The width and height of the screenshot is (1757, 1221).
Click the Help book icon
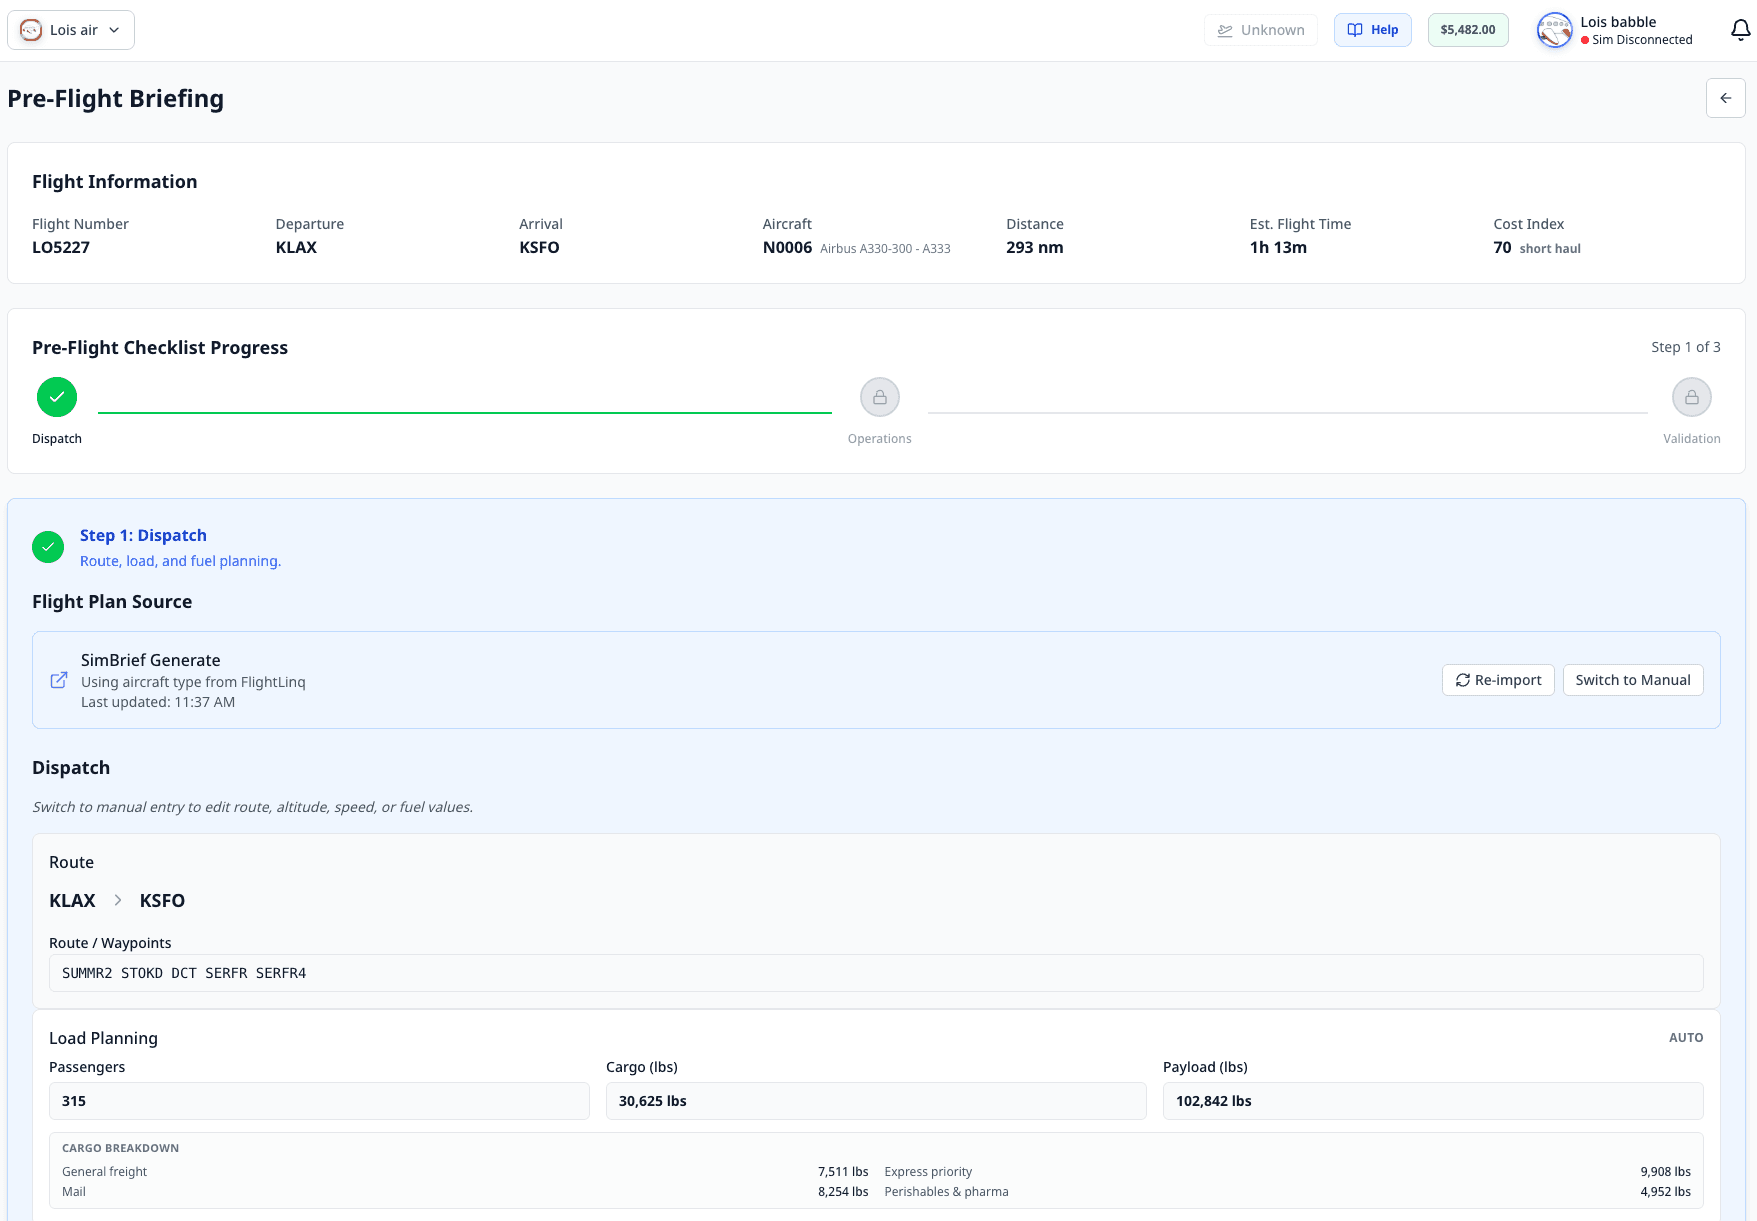pos(1355,29)
